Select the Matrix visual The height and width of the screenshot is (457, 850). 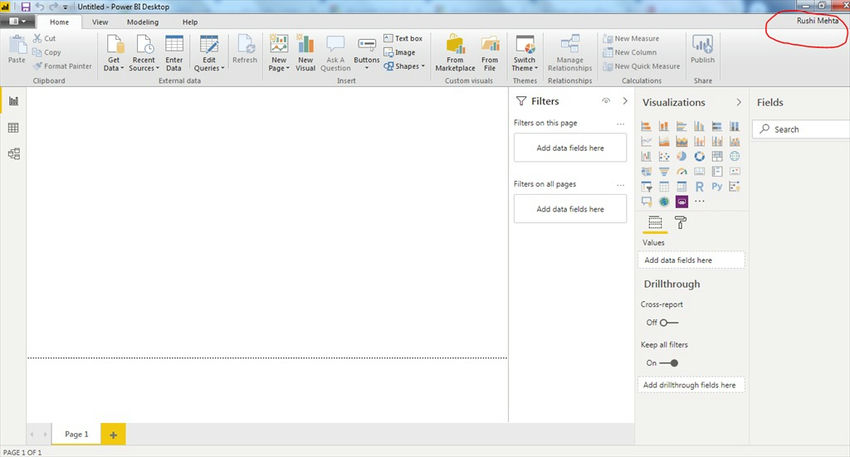tap(681, 186)
